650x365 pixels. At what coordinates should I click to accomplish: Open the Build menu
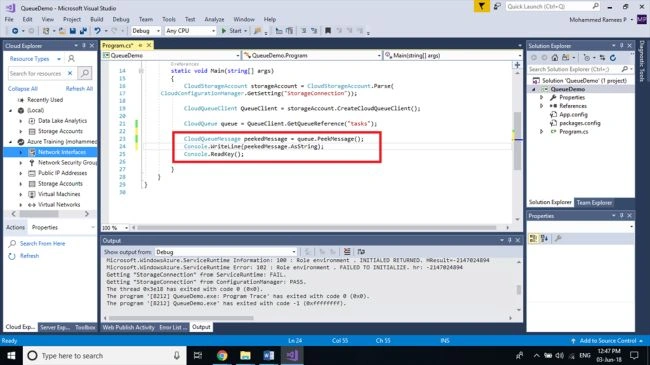point(97,19)
